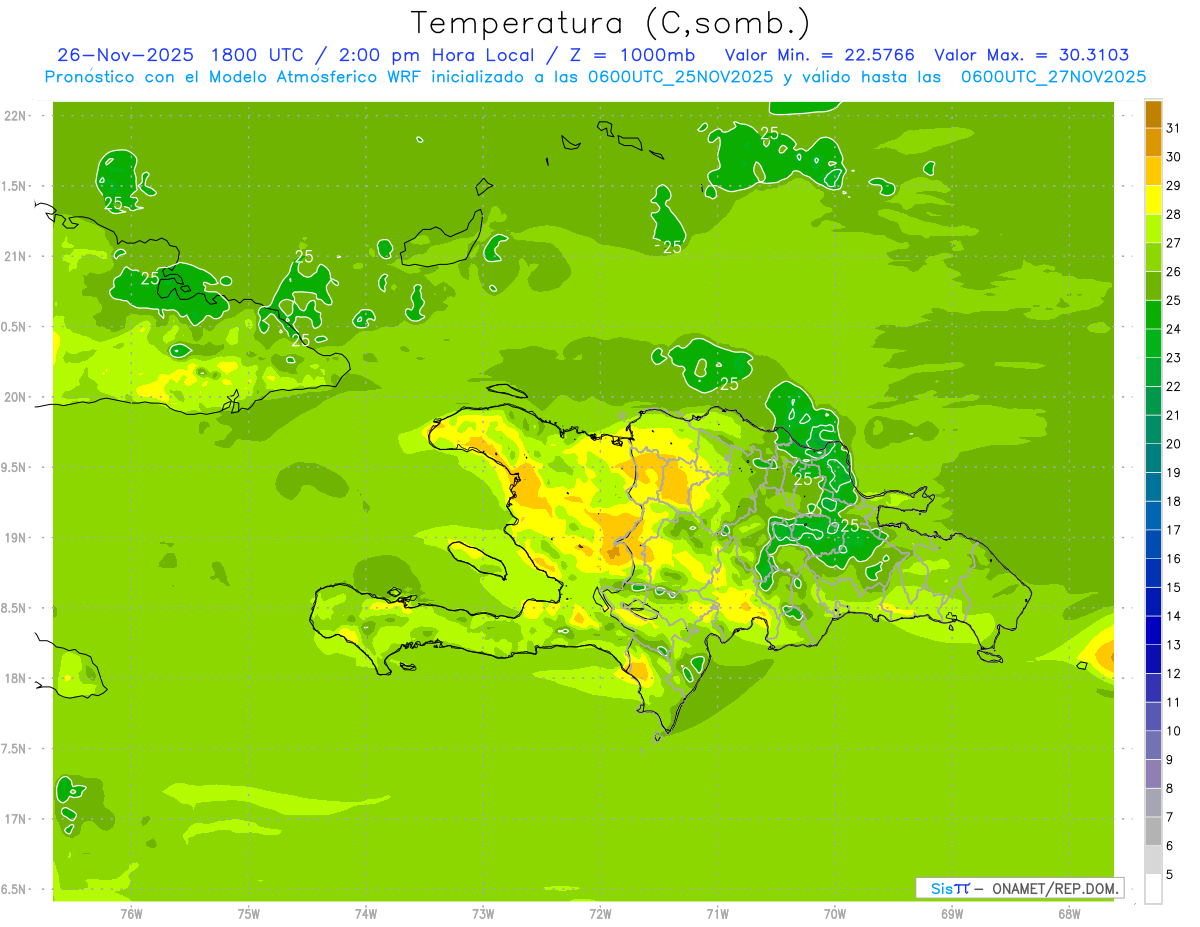Click the color scale value 5
This screenshot has height=927, width=1200.
click(1170, 875)
